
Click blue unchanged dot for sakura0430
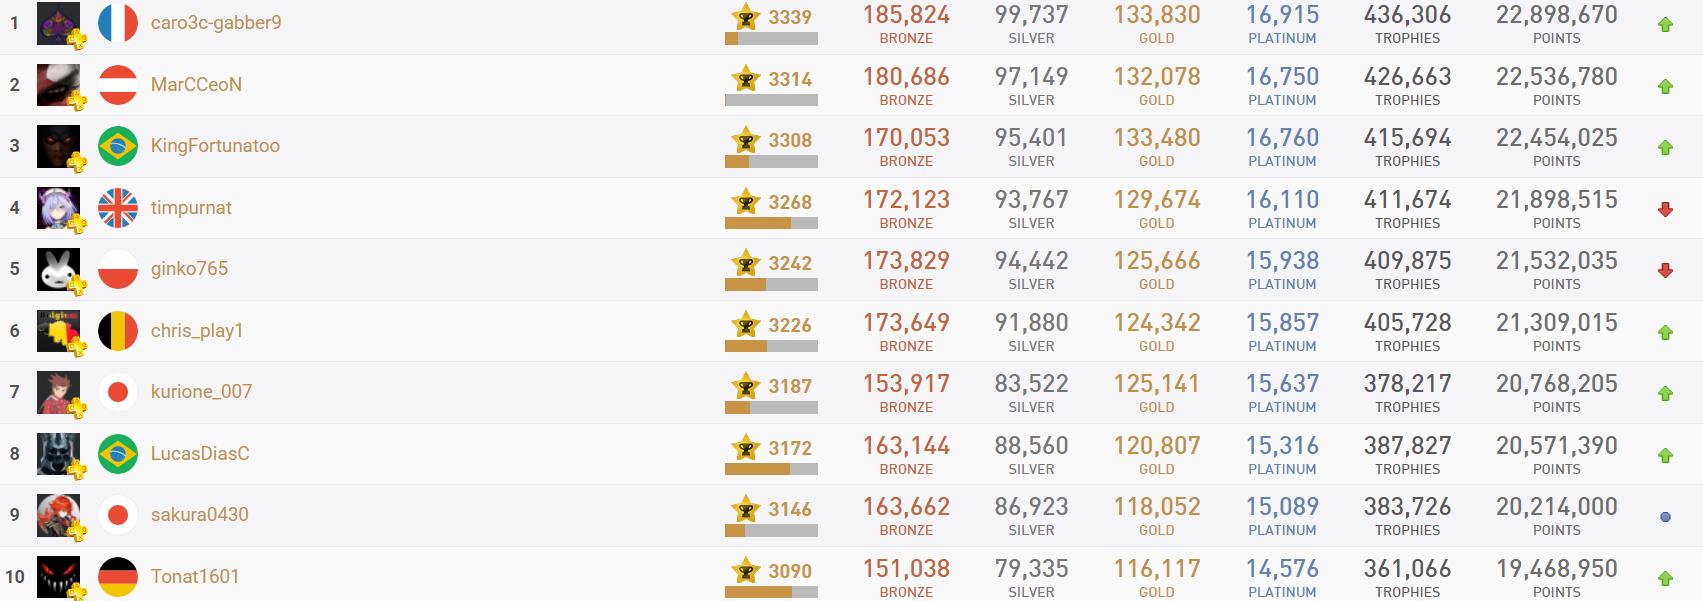point(1665,517)
